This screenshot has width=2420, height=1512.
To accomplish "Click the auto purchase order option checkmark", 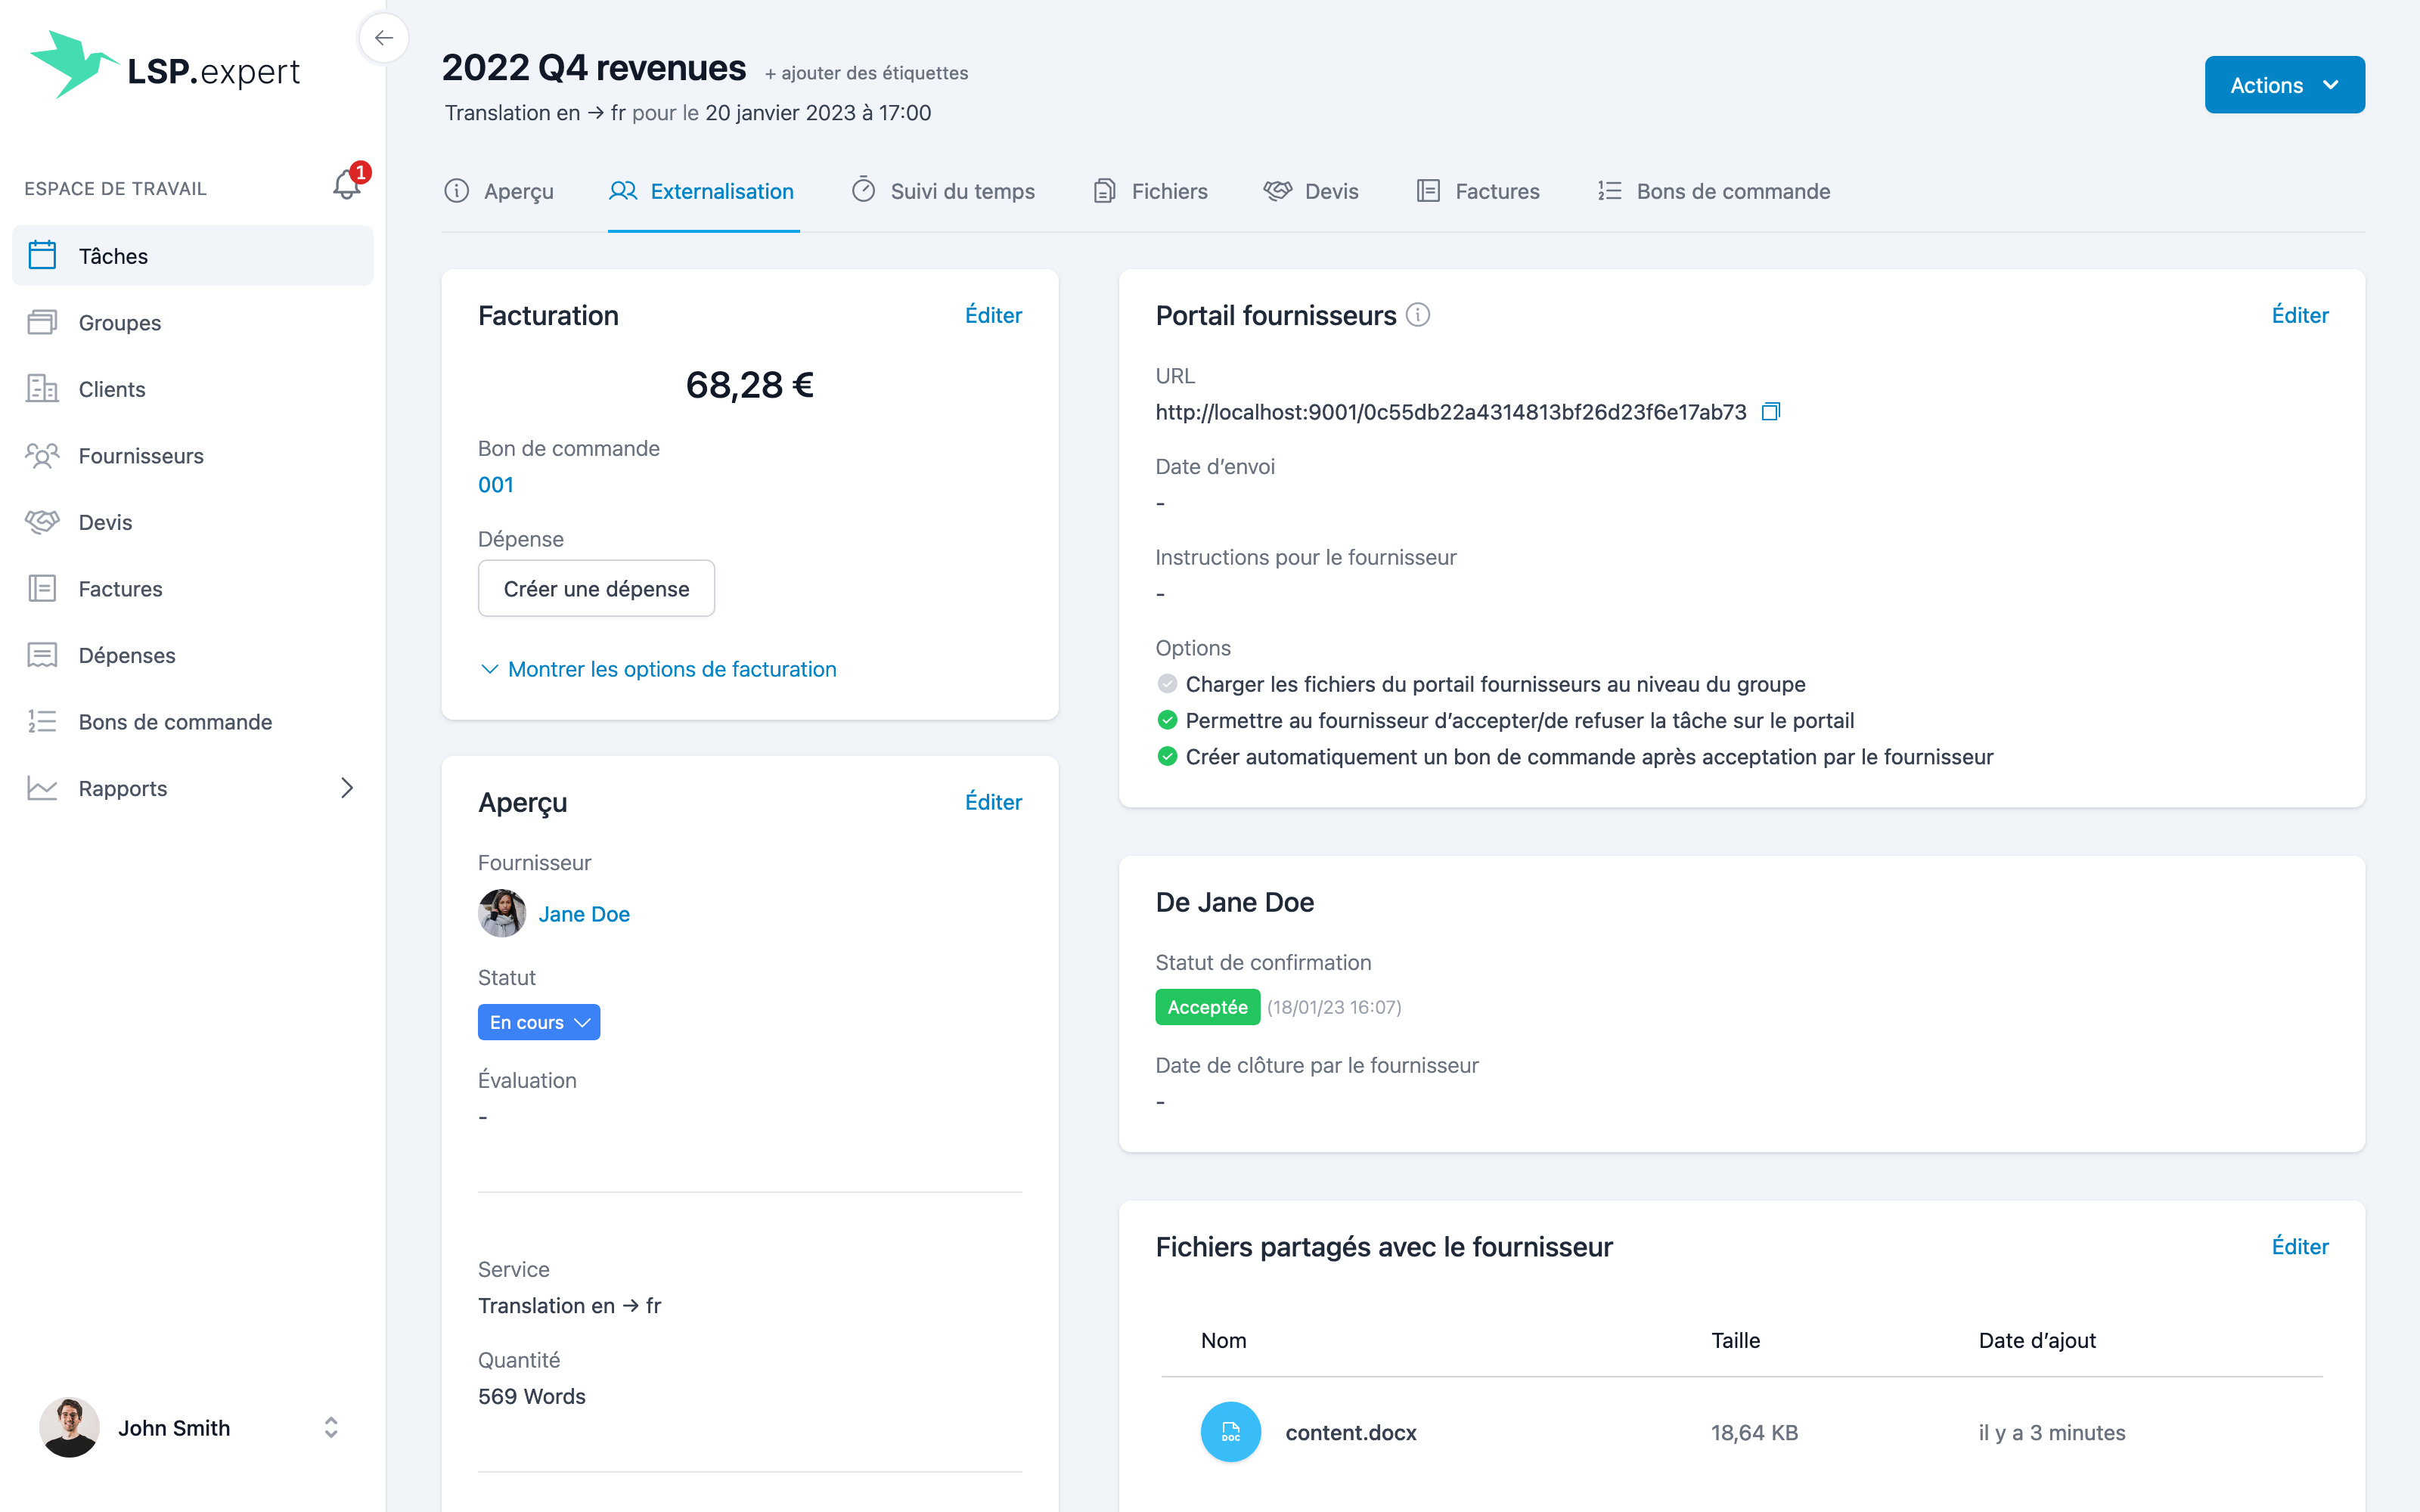I will click(1167, 757).
